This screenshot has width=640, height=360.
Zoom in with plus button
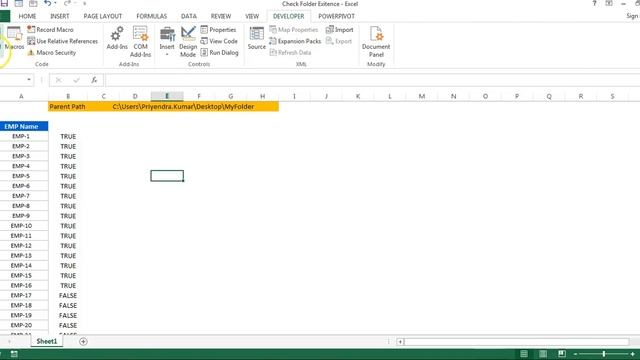pos(632,354)
